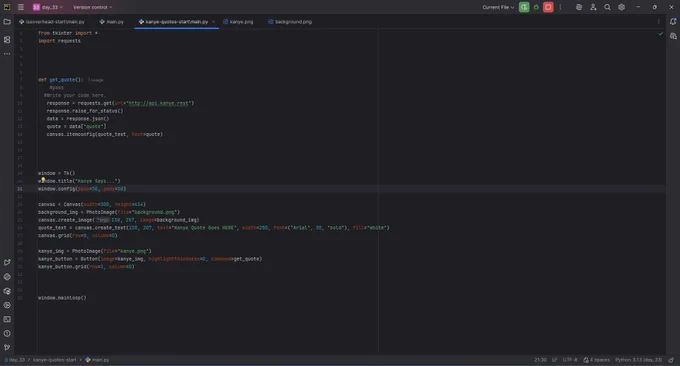Open the Problems tool window icon
Screen dimensions: 680x366
click(7, 333)
